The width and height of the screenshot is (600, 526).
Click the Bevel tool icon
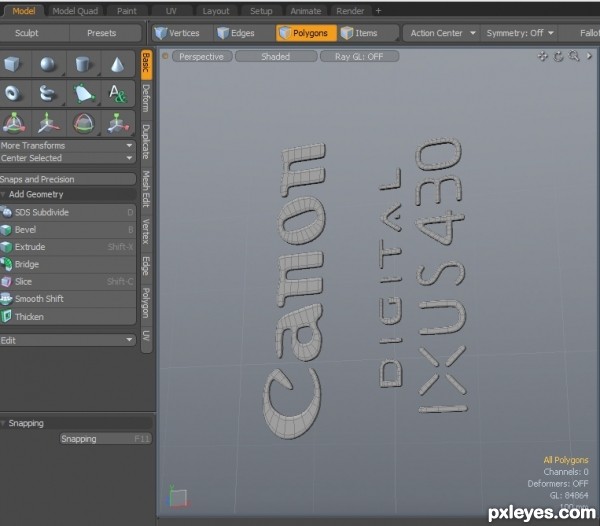click(6, 230)
